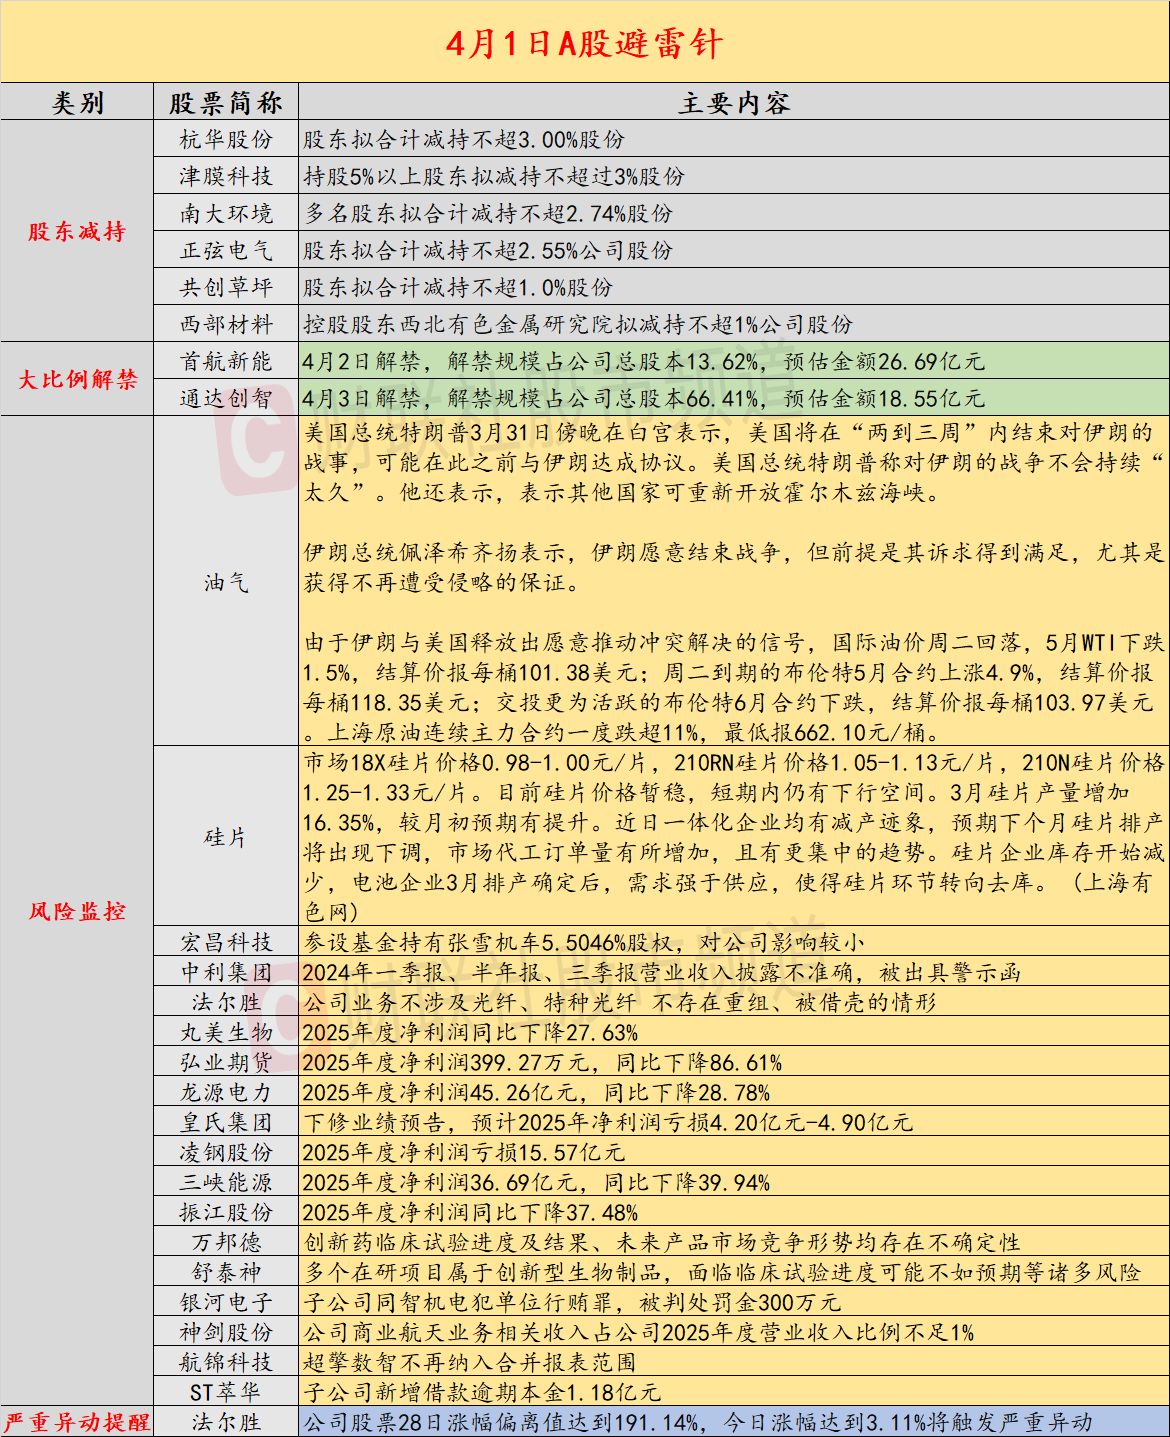The image size is (1170, 1437).
Task: Click 股东拟合计减持不超1.0%股份 cell
Action: click(734, 287)
